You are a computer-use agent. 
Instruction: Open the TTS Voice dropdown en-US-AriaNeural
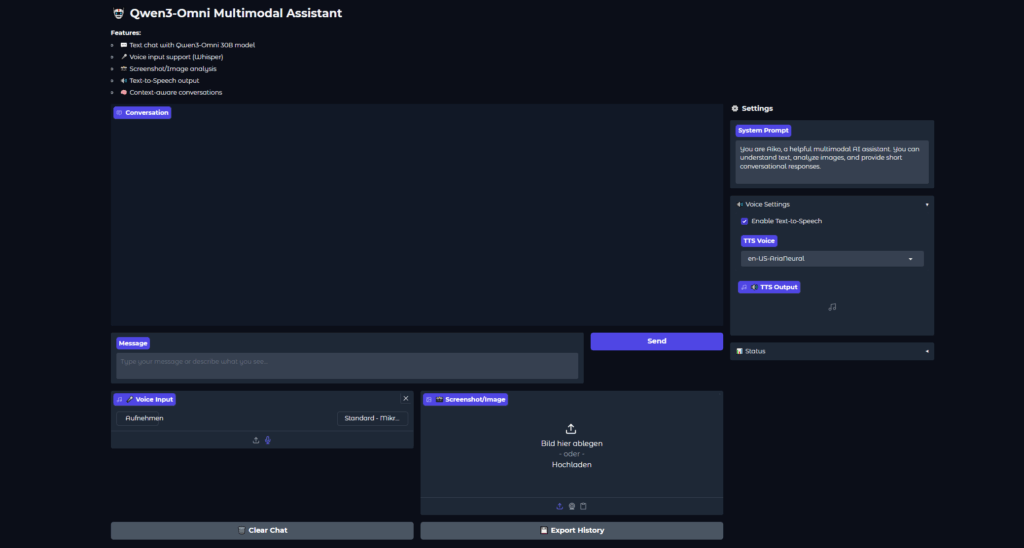pyautogui.click(x=831, y=259)
